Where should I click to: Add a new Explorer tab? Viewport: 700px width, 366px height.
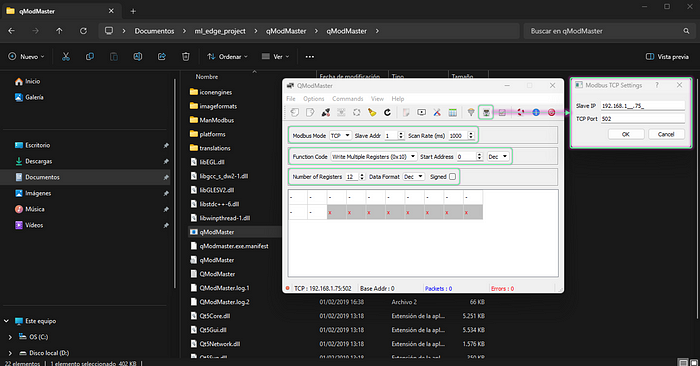[133, 11]
